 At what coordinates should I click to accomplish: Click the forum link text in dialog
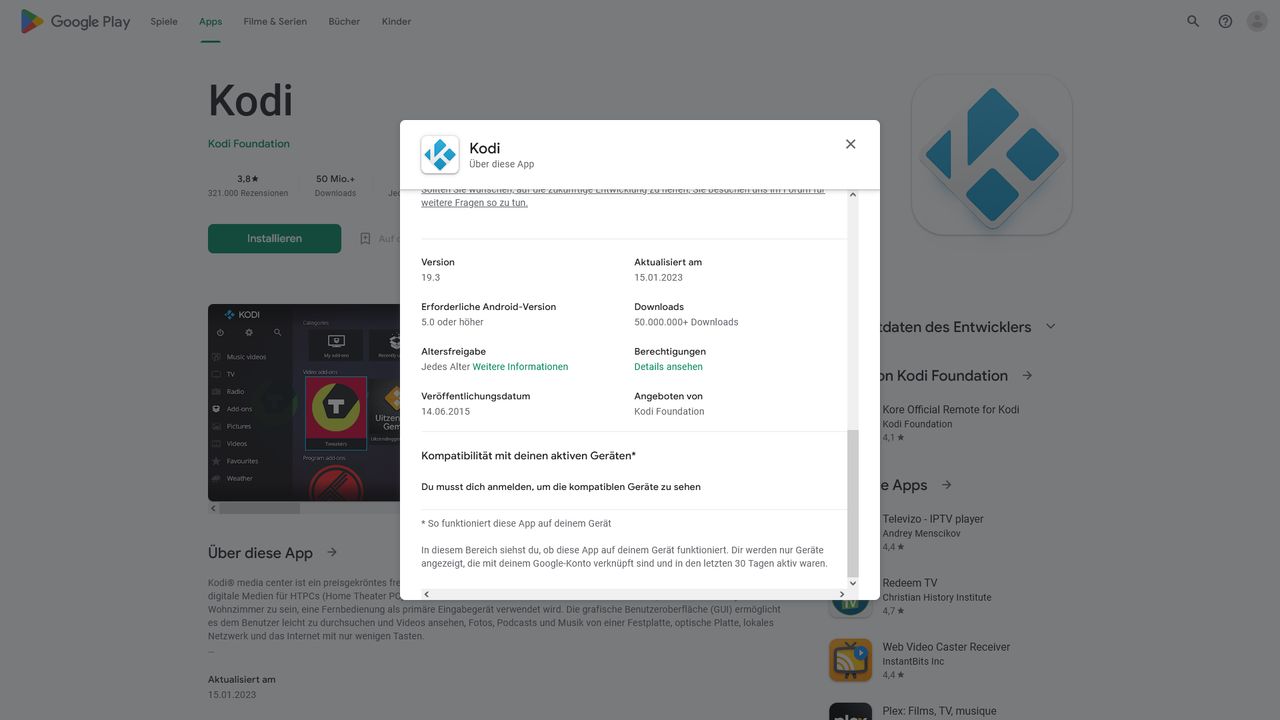coord(623,196)
